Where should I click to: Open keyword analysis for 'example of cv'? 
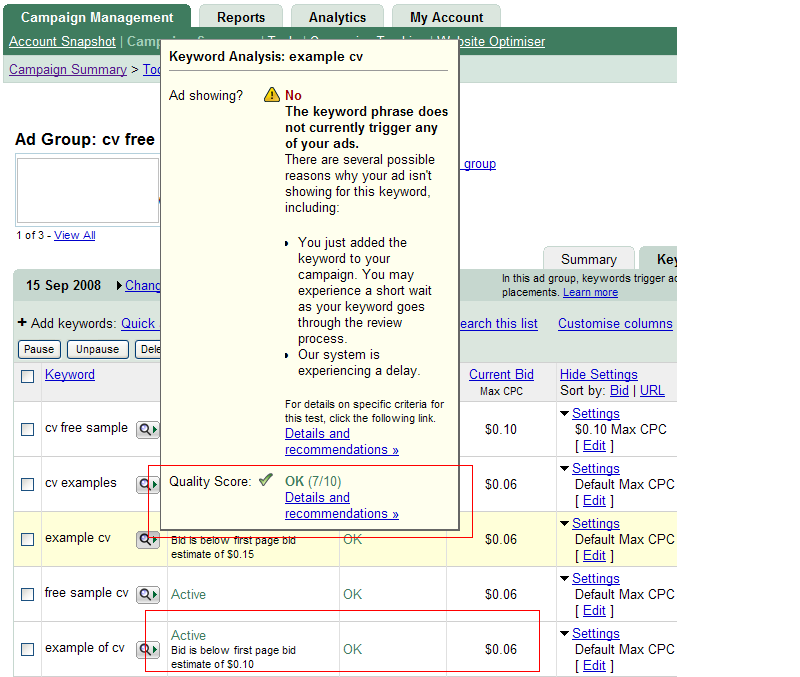[147, 649]
